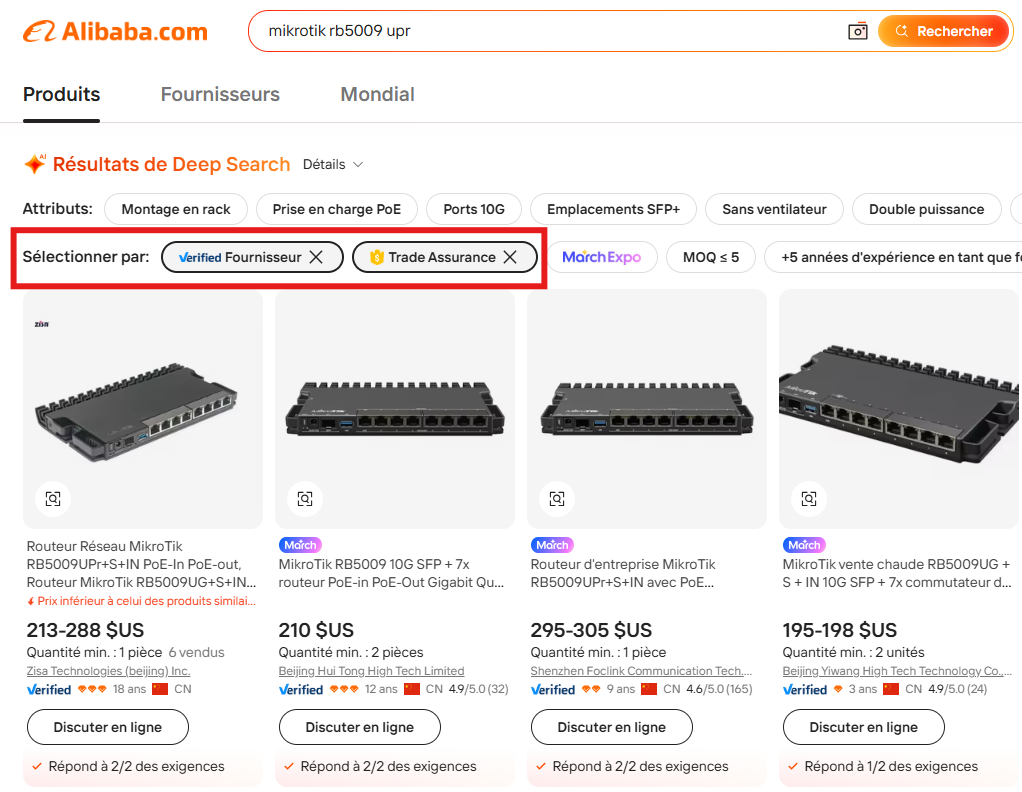Viewport: 1022px width, 792px height.
Task: Click image search icon on first router
Action: (x=53, y=498)
